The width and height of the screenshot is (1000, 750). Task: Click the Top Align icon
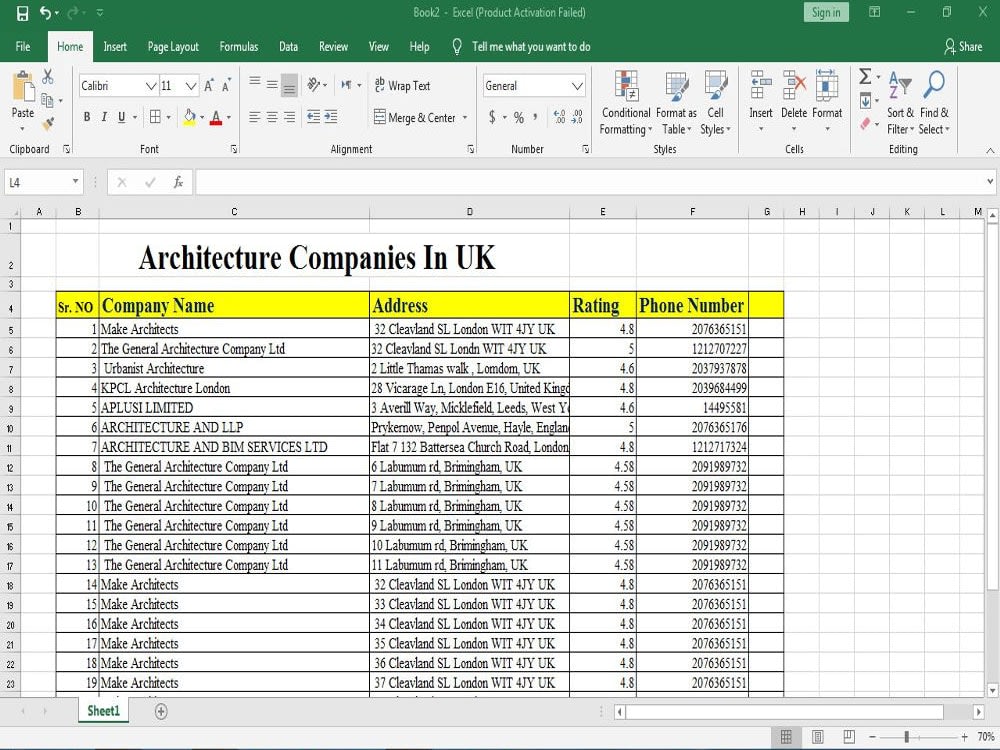[254, 83]
